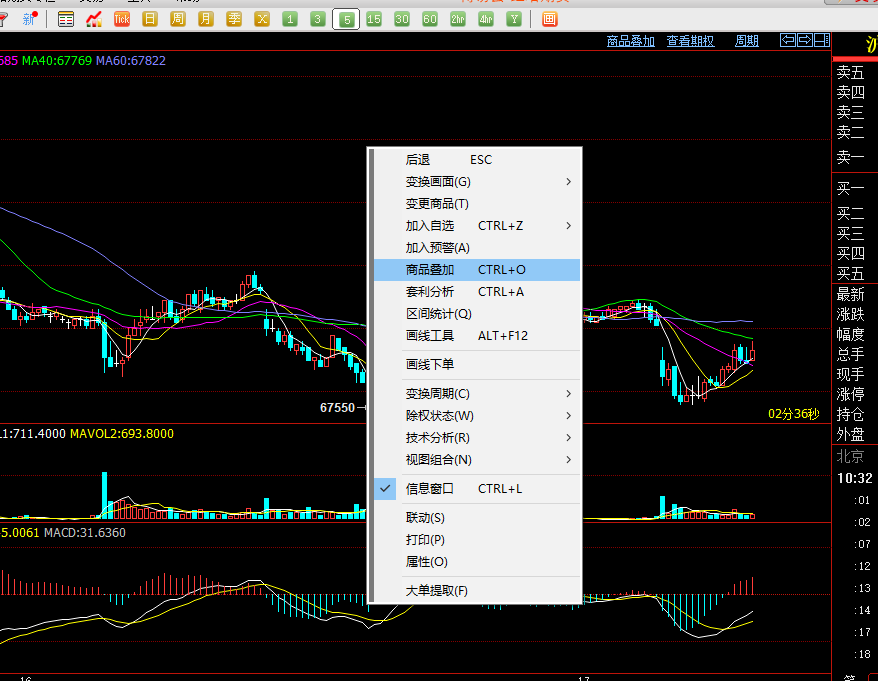Click the 67550 price label on chart
The width and height of the screenshot is (878, 681).
[x=337, y=408]
